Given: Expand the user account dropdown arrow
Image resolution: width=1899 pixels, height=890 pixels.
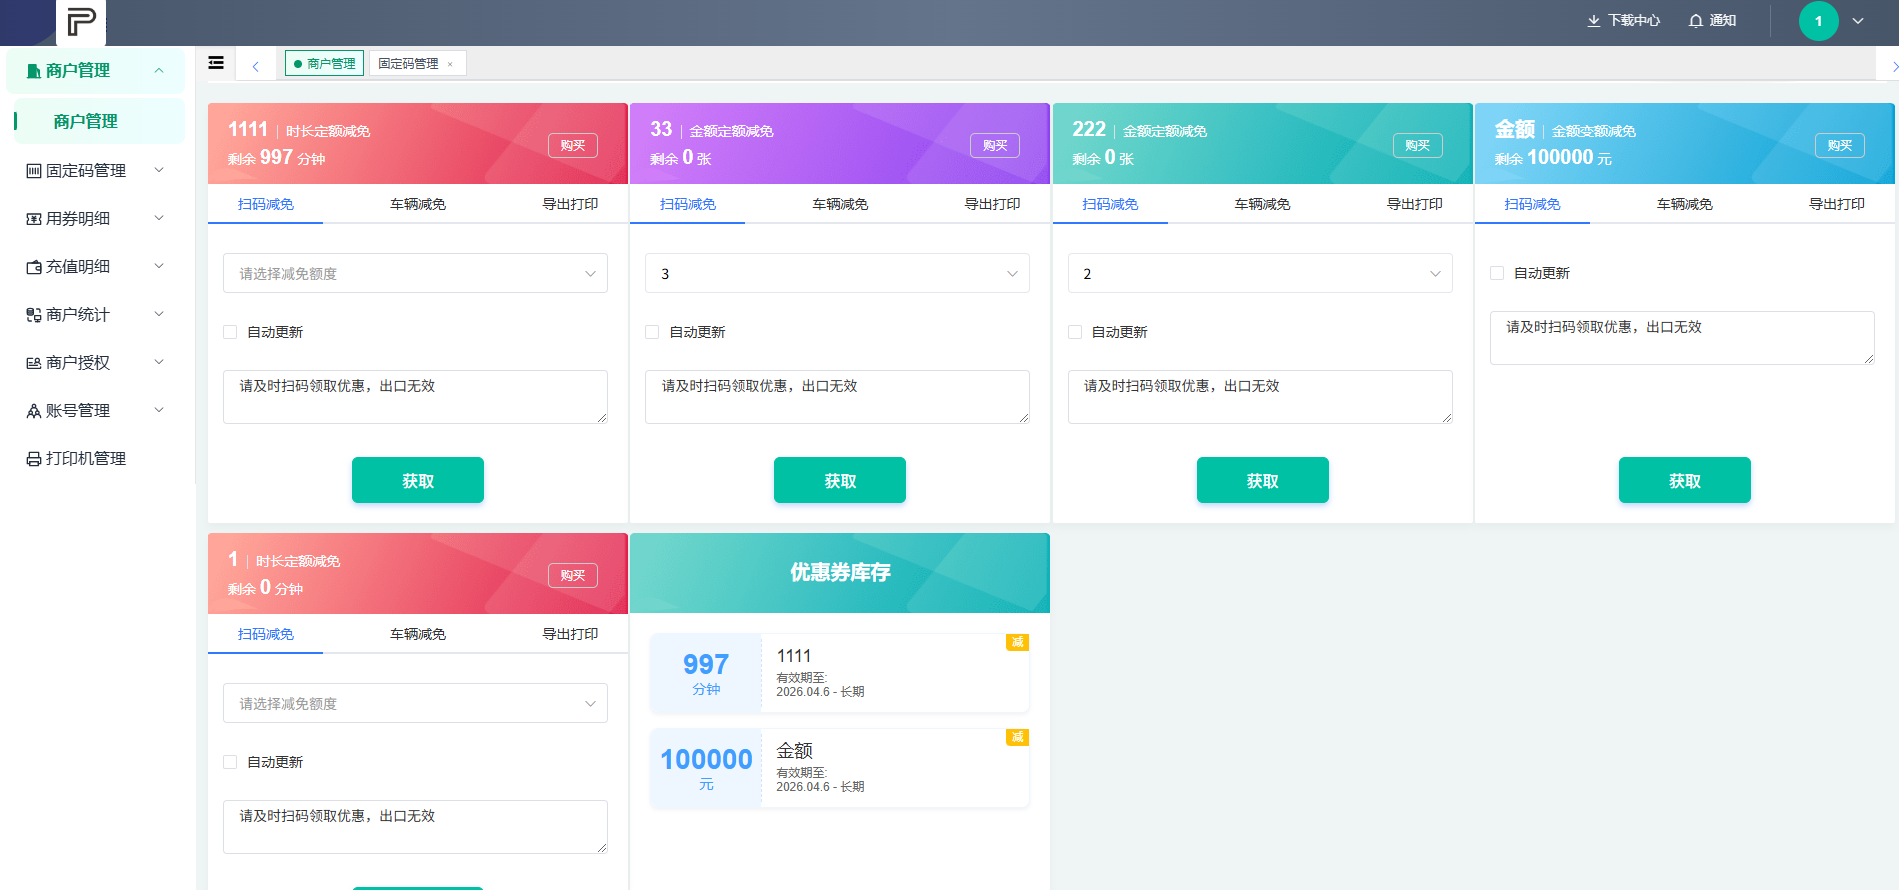Looking at the screenshot, I should 1858,21.
